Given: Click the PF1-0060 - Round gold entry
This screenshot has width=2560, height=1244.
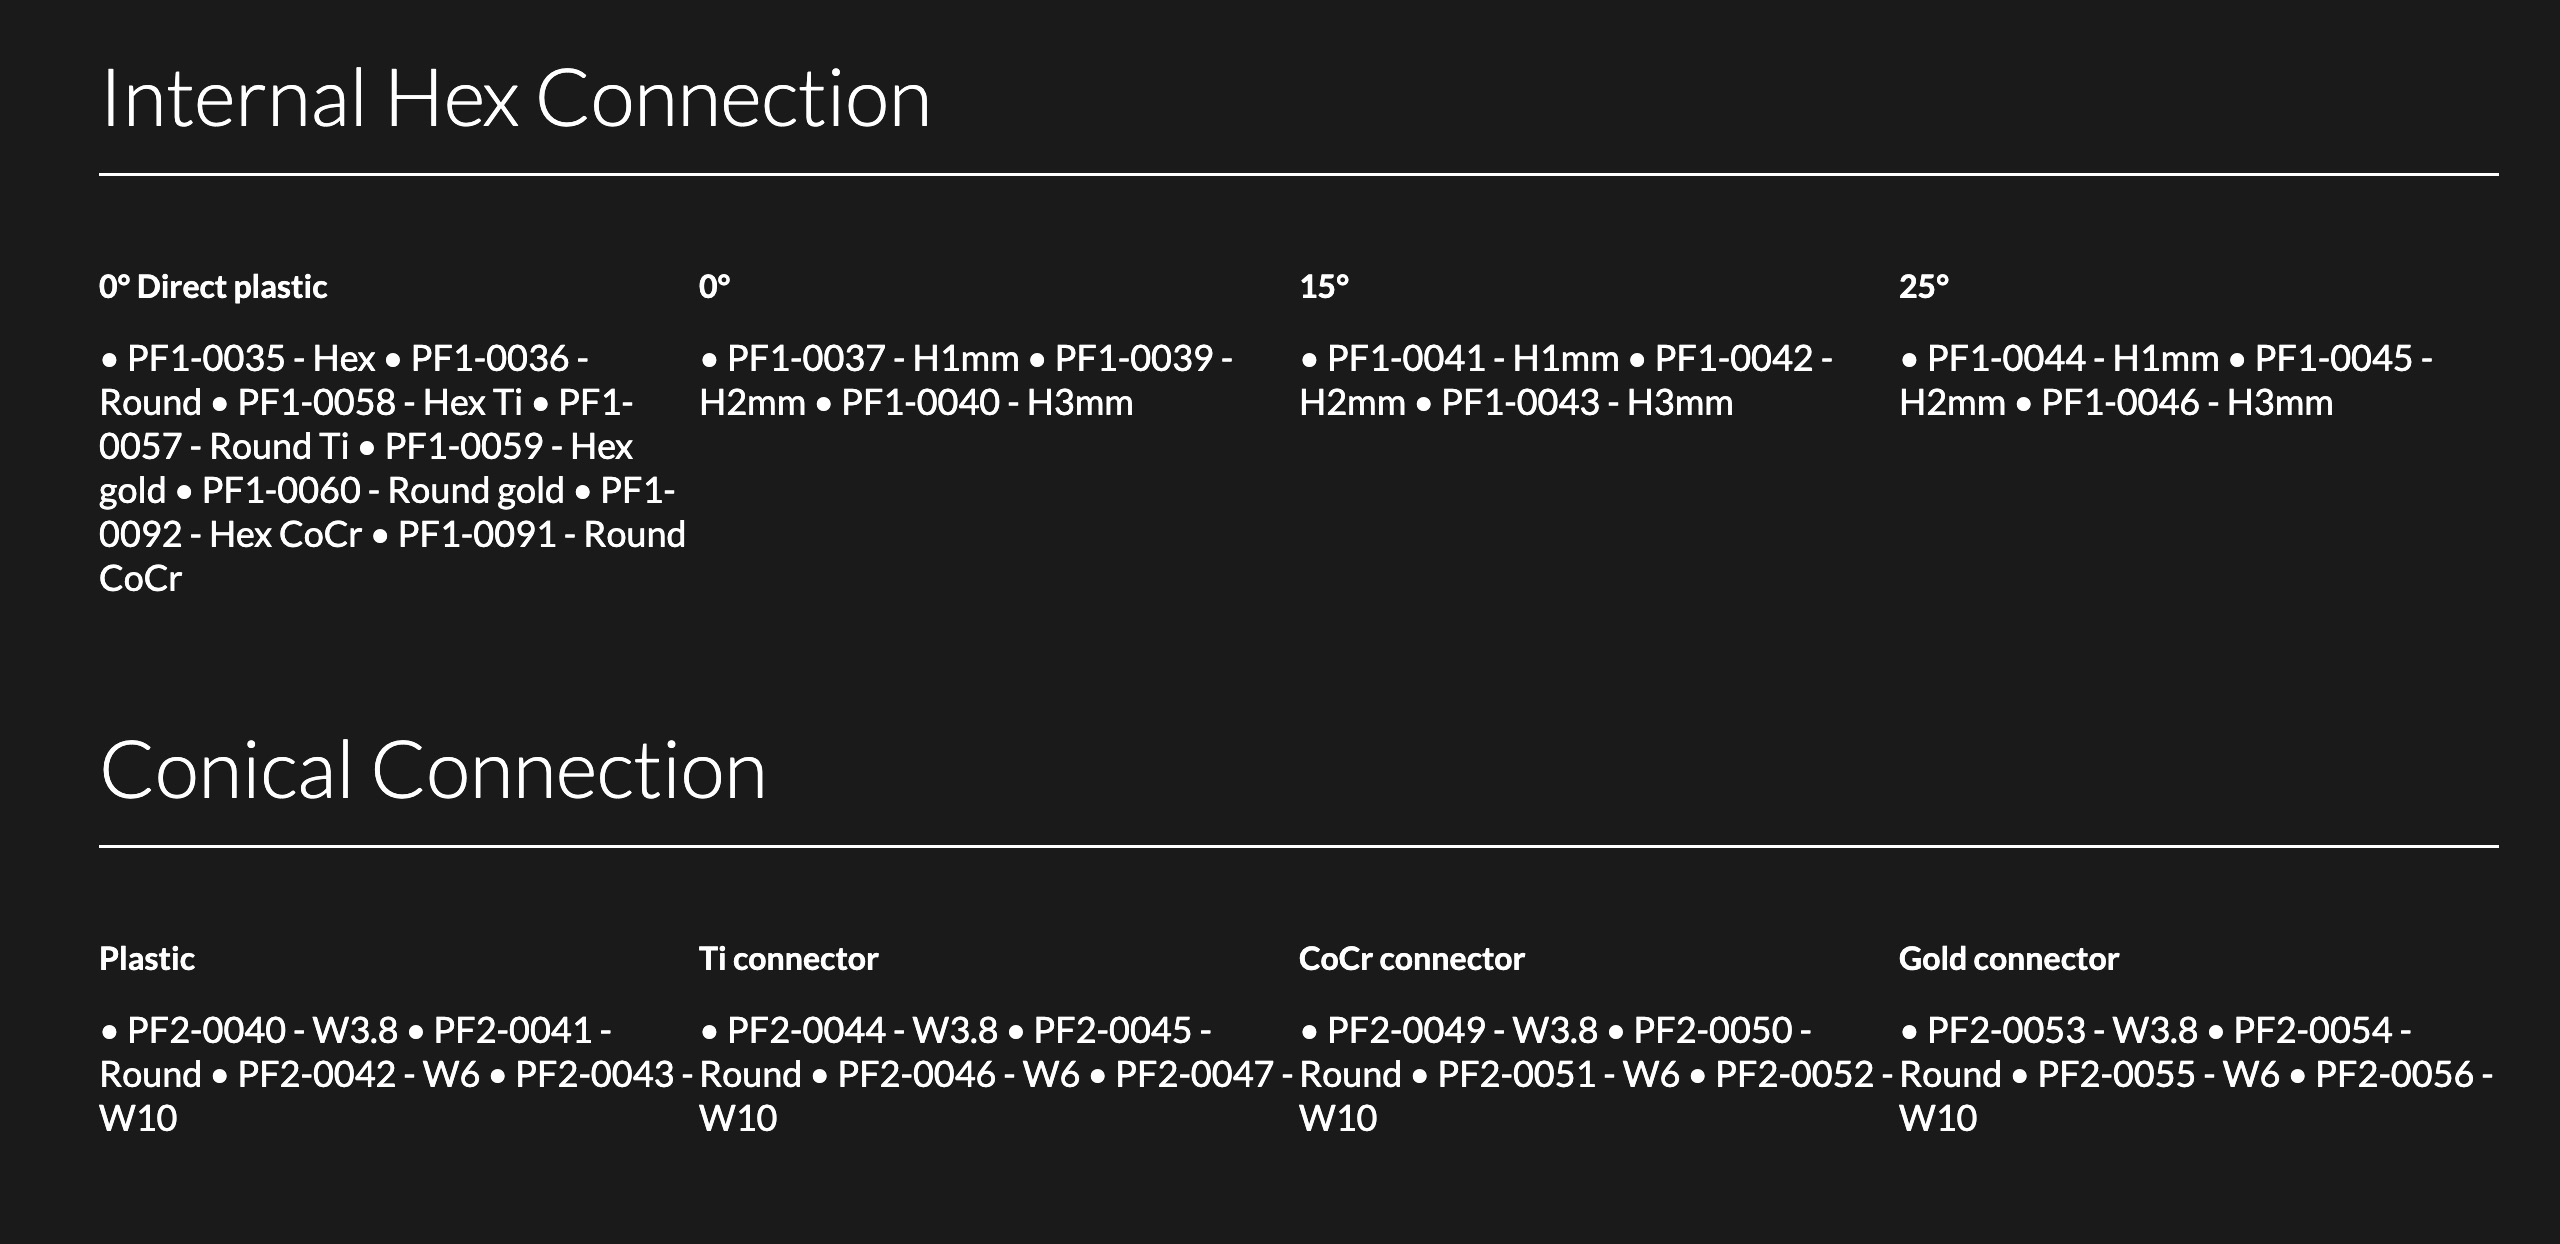Looking at the screenshot, I should (x=382, y=490).
